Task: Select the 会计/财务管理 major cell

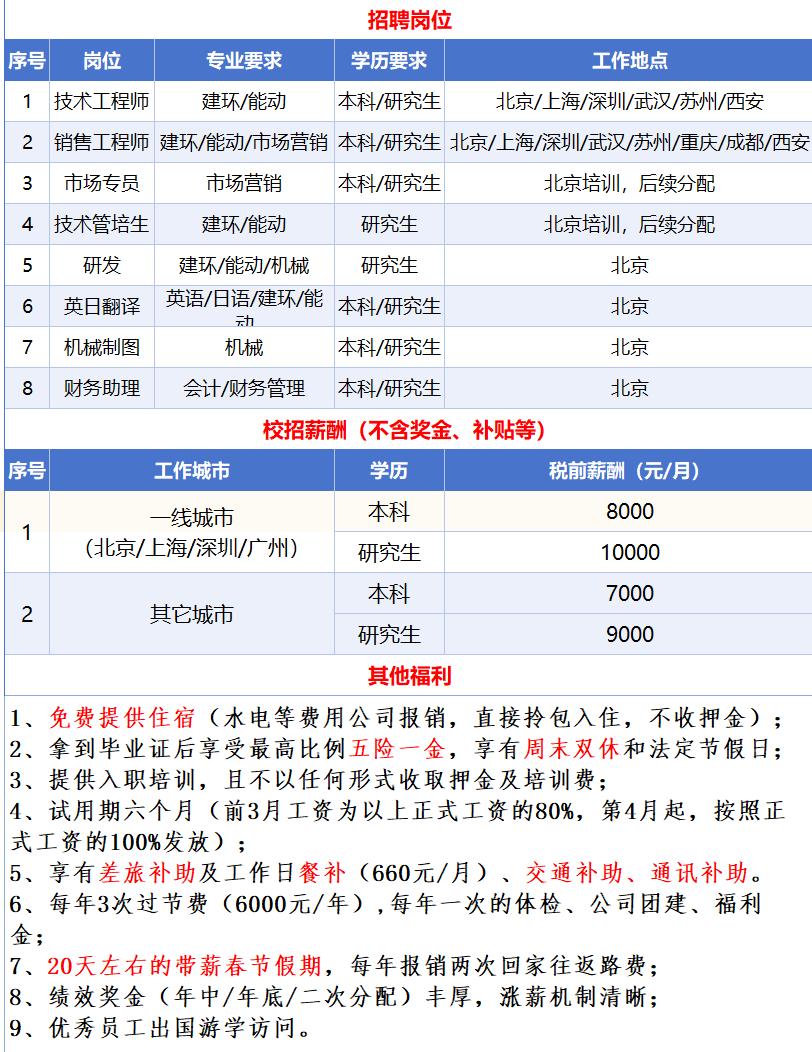Action: pyautogui.click(x=244, y=388)
